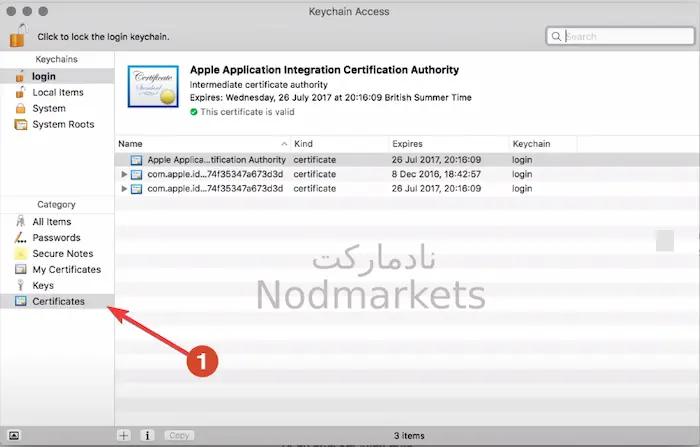The image size is (700, 447).
Task: Click the System keychain locked padlock icon
Action: tap(21, 109)
